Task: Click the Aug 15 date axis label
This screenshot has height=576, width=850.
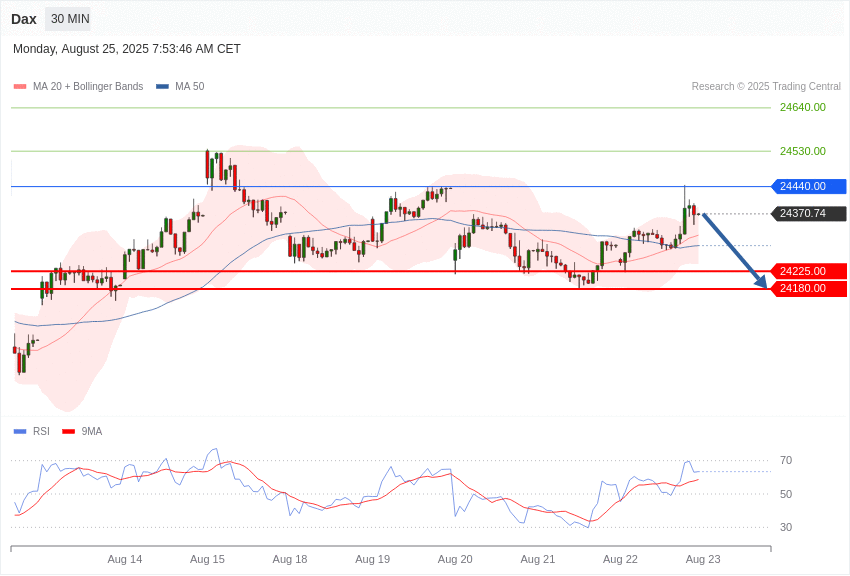Action: point(207,560)
